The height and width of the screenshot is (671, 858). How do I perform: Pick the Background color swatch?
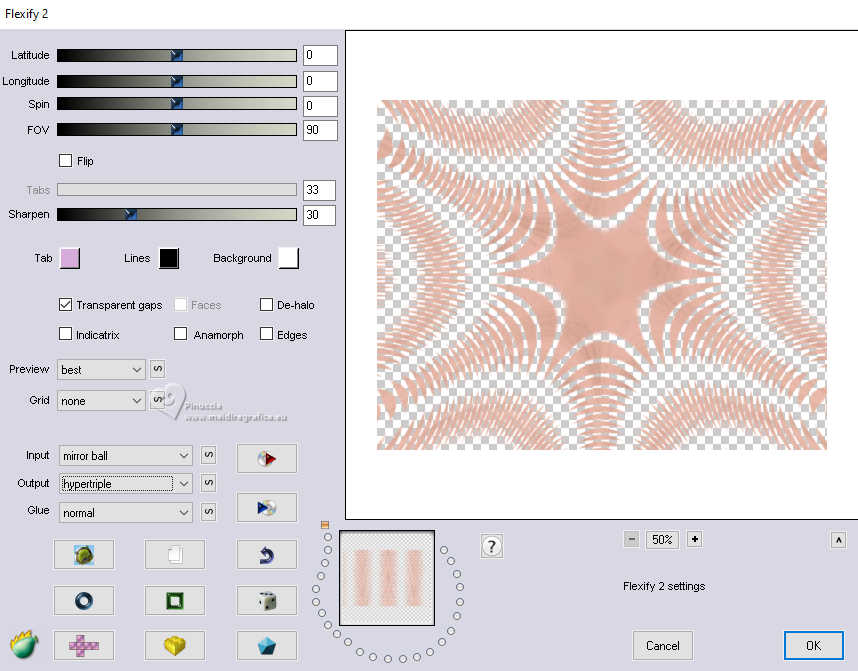tap(288, 258)
